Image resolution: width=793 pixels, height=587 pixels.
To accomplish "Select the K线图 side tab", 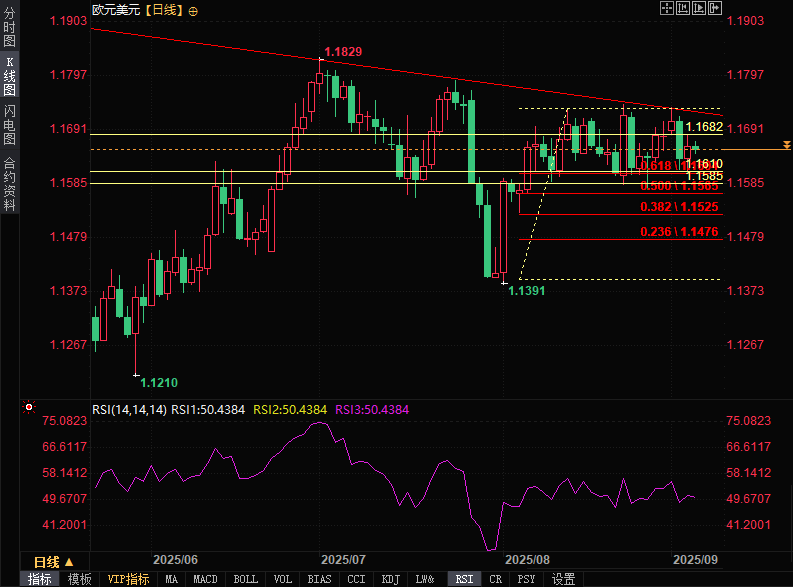I will (x=9, y=76).
